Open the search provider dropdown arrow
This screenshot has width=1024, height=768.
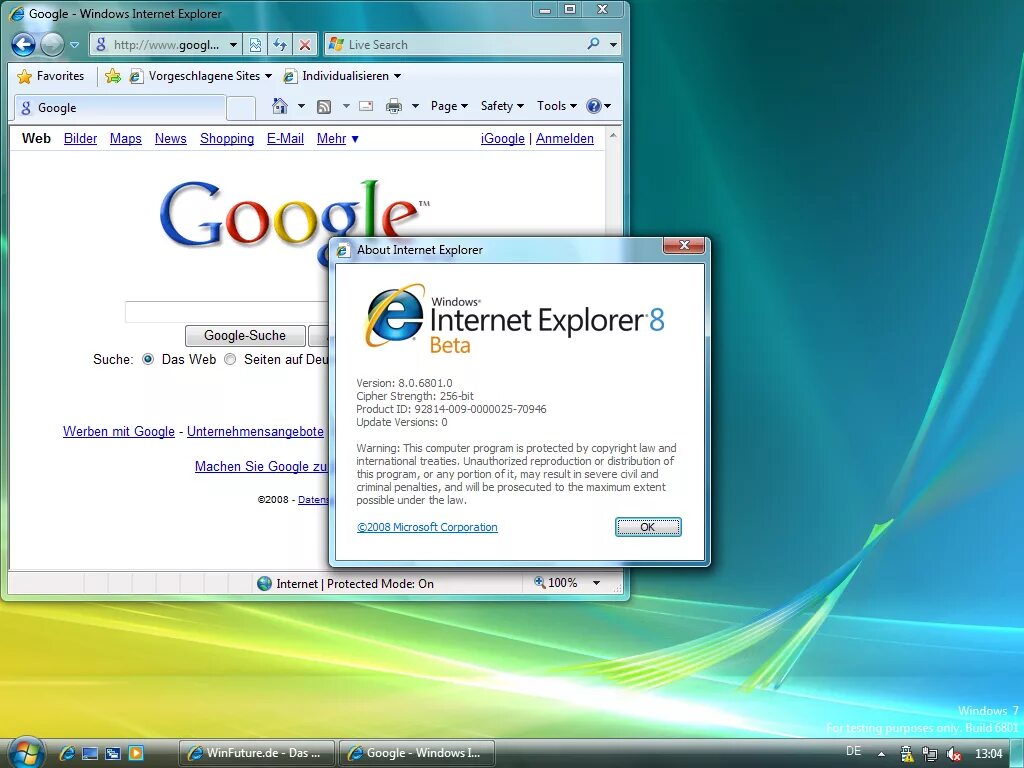pos(613,44)
